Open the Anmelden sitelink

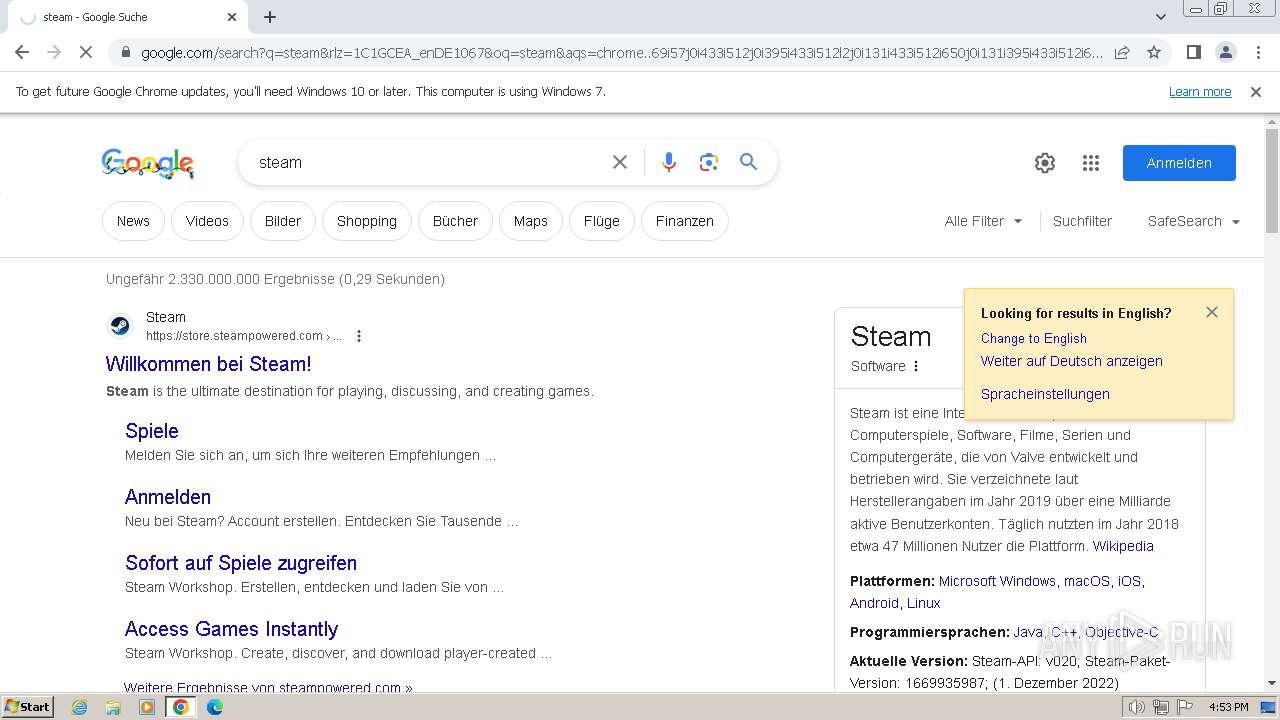click(x=168, y=497)
